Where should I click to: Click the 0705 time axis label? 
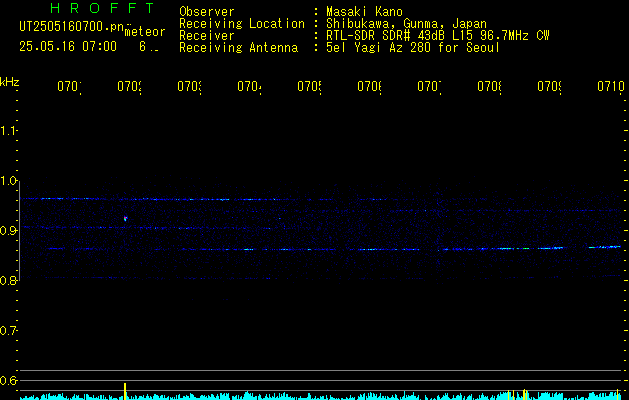tap(309, 86)
